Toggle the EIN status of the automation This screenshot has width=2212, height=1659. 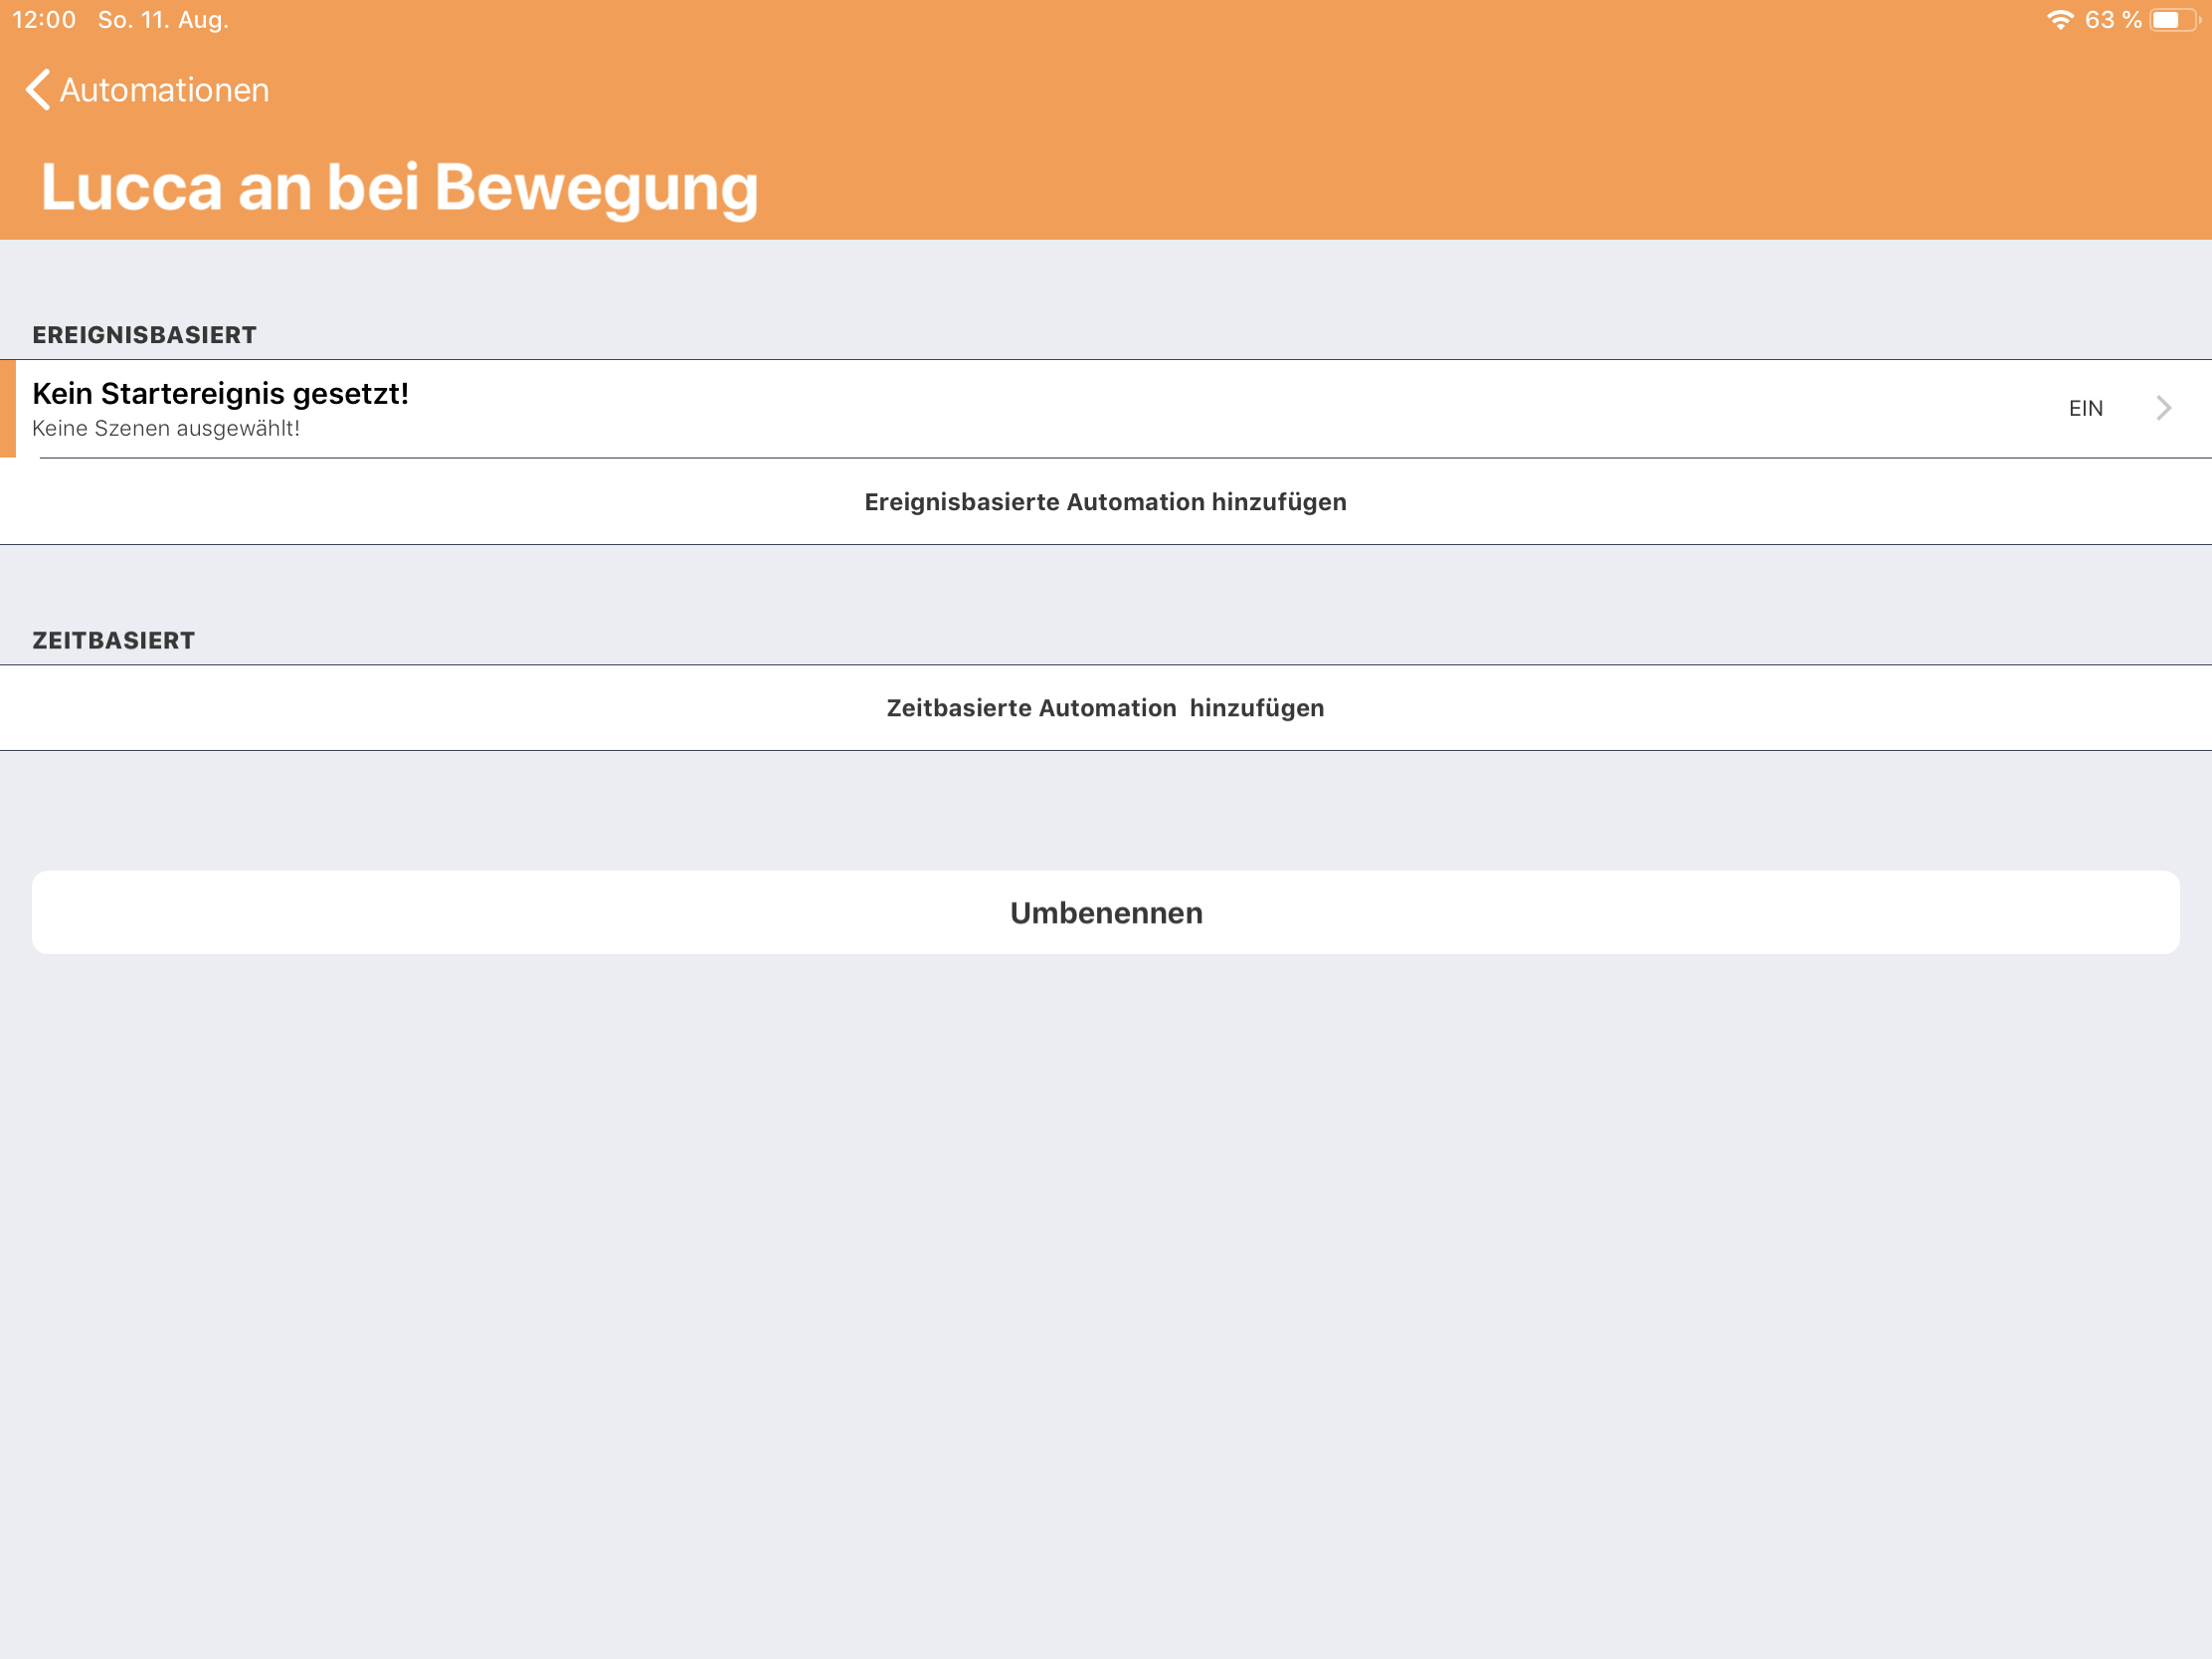pyautogui.click(x=2085, y=408)
